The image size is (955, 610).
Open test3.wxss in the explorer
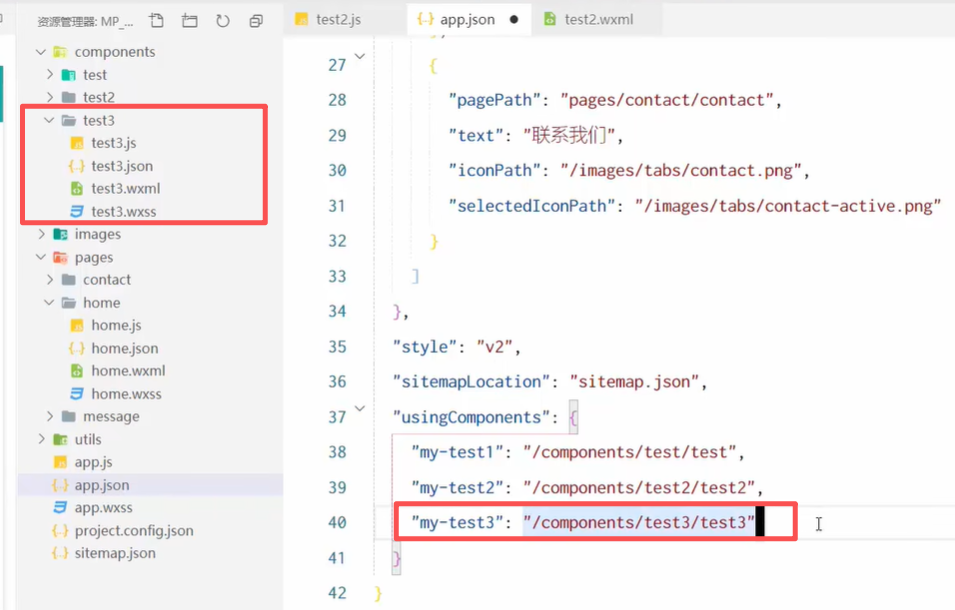[124, 211]
